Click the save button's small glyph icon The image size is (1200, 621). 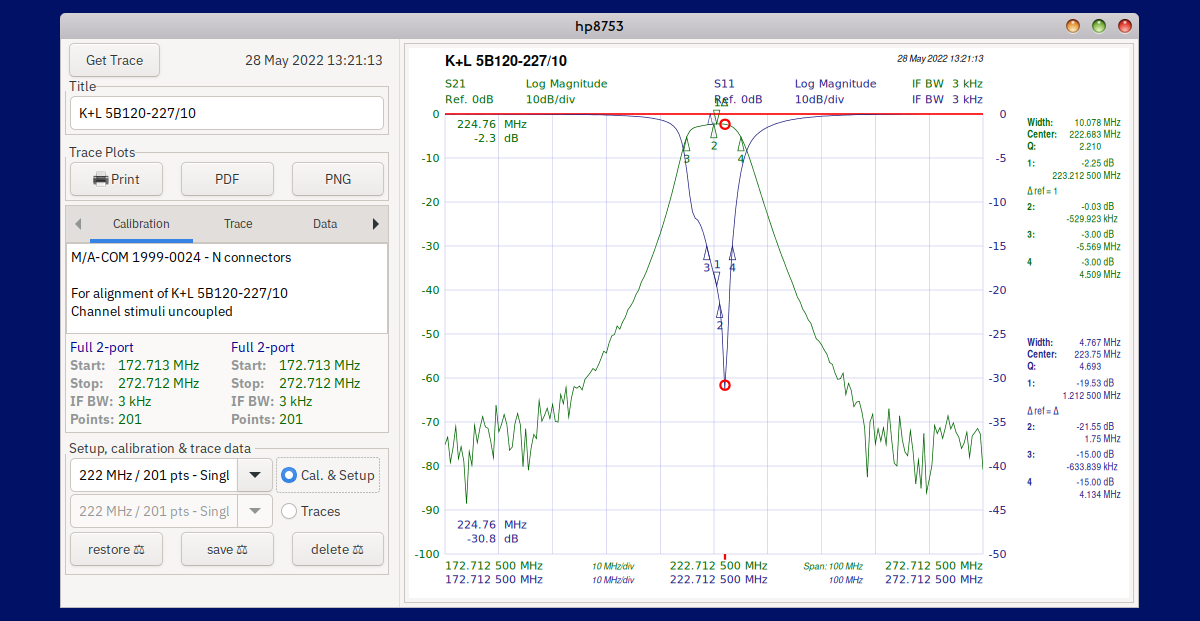(x=244, y=549)
